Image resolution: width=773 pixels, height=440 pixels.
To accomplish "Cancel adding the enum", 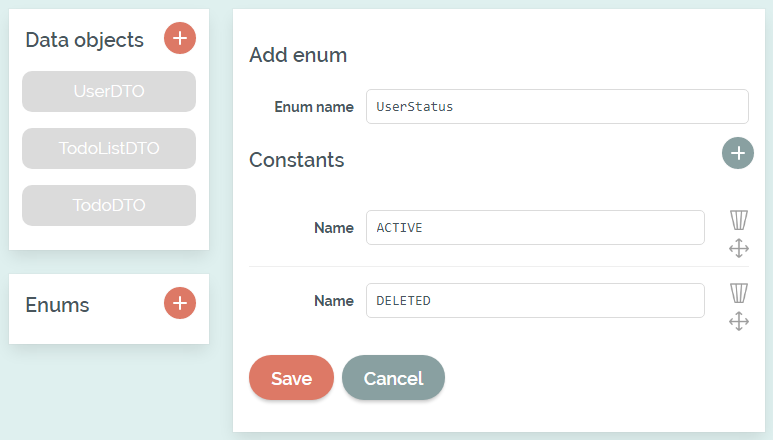I will point(393,378).
